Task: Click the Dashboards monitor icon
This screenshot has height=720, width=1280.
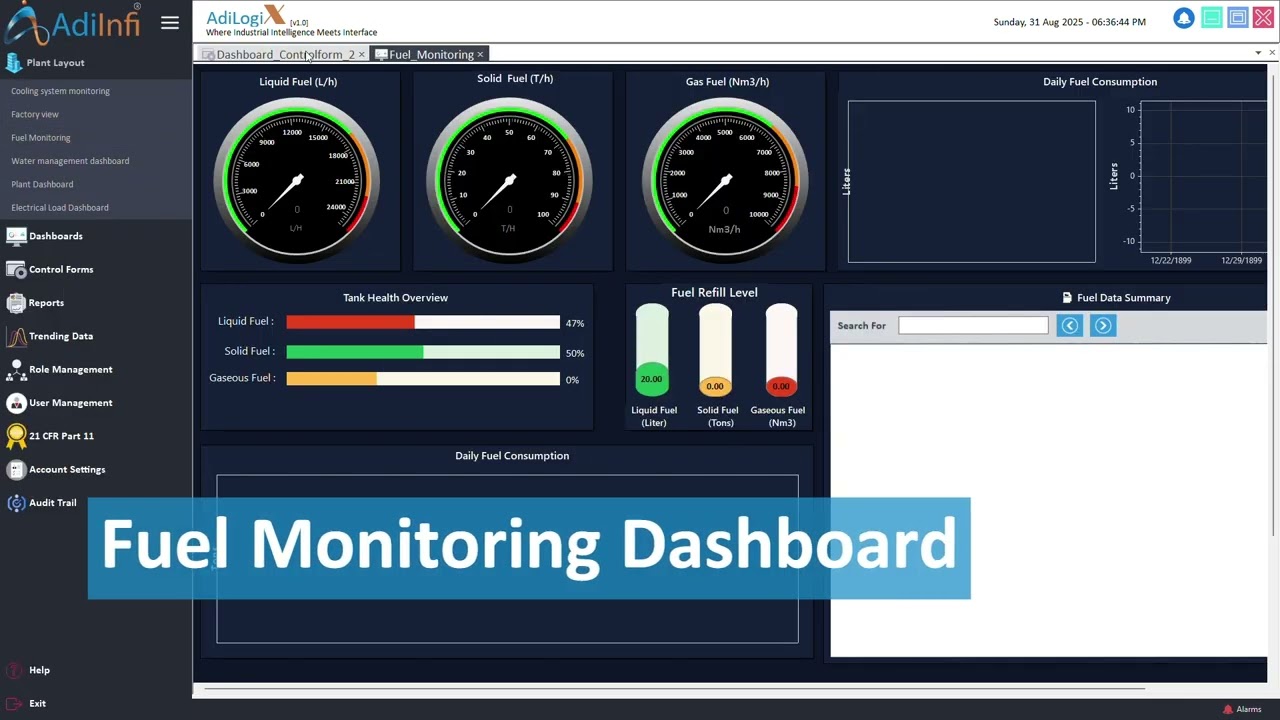Action: [16, 236]
